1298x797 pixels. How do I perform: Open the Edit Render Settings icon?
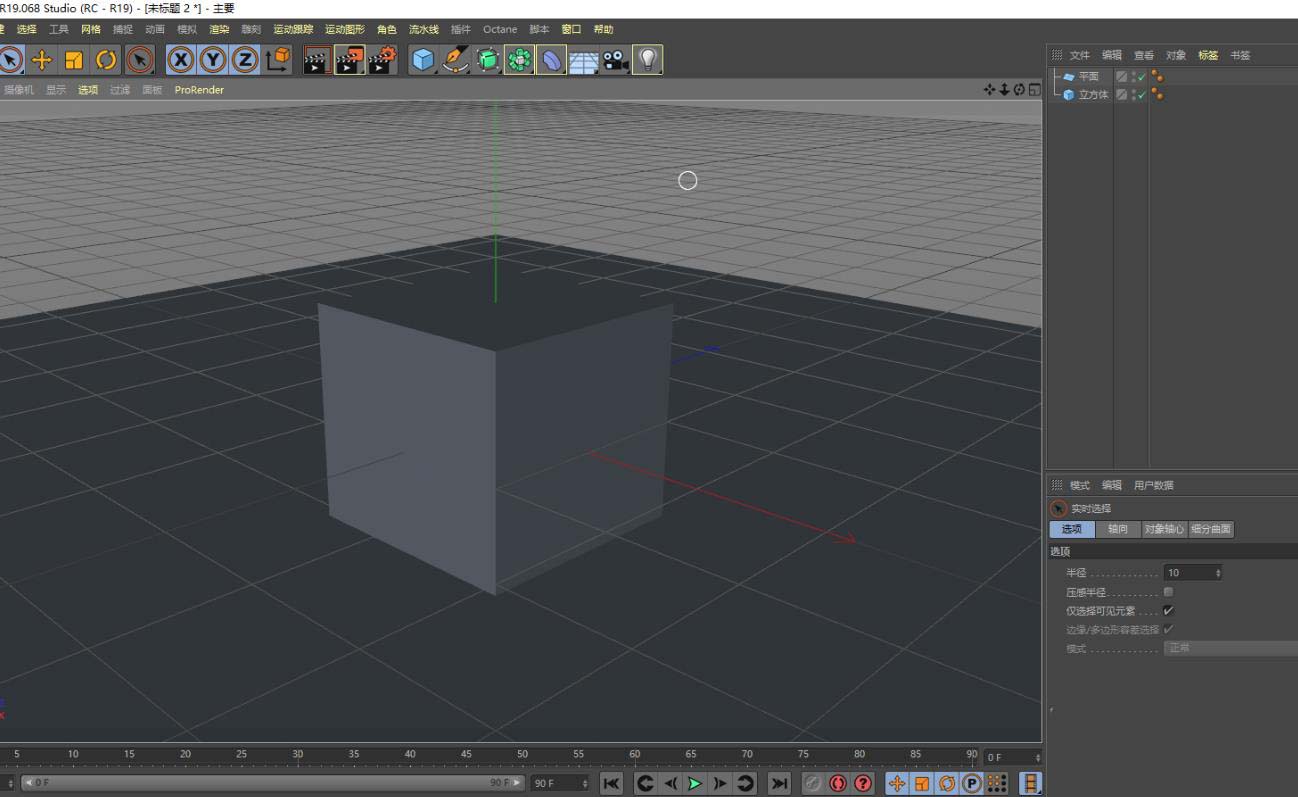click(381, 60)
